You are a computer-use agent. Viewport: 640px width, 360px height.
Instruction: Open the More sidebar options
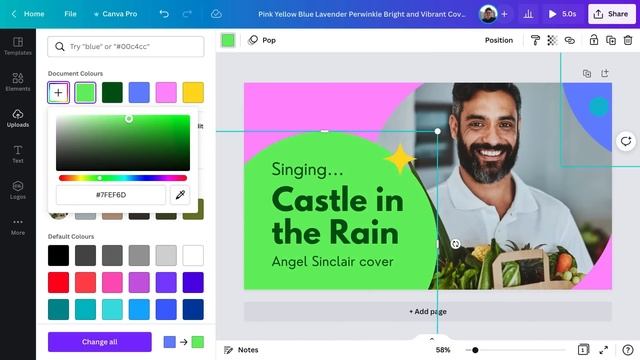(18, 226)
